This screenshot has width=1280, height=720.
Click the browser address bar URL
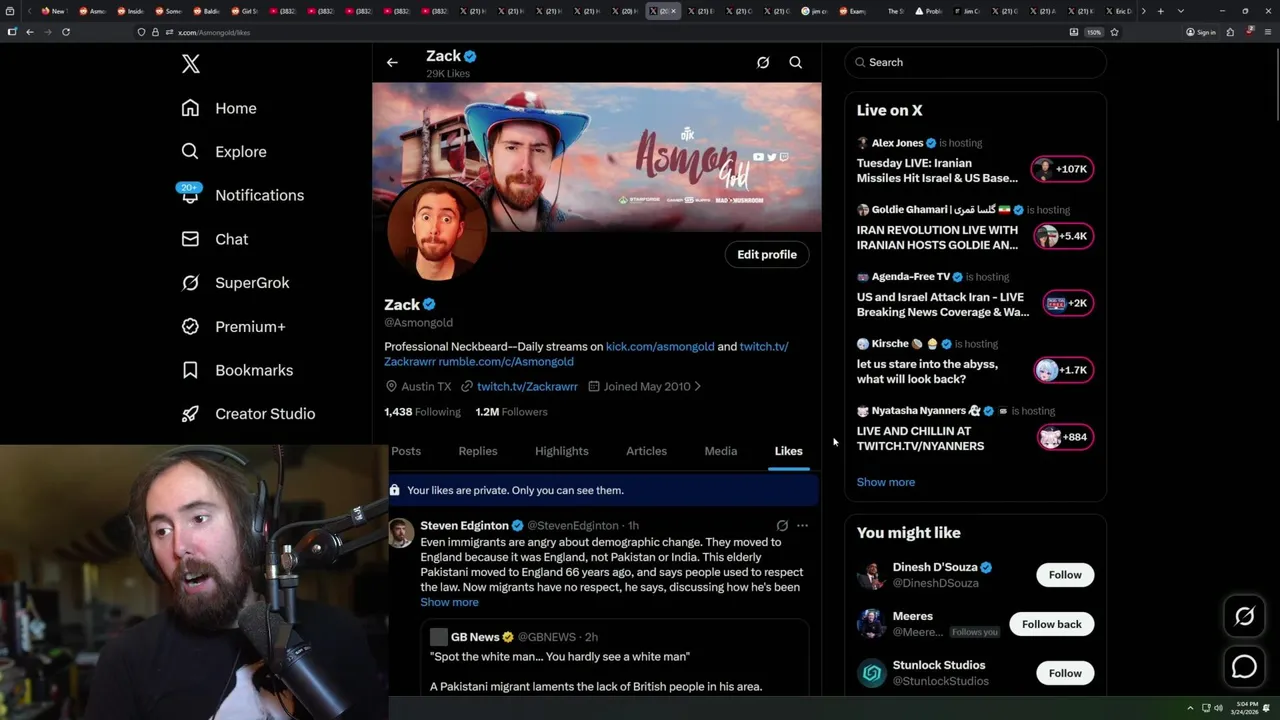[x=214, y=32]
